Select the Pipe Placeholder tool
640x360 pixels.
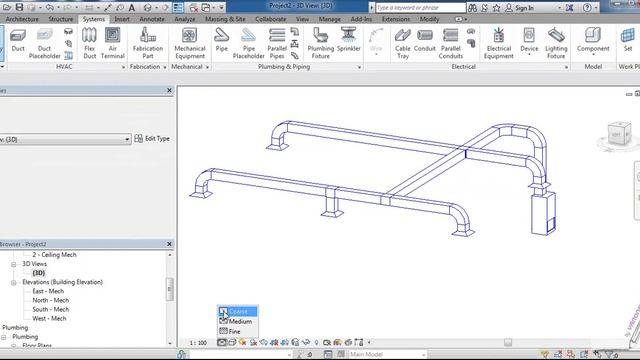(249, 43)
